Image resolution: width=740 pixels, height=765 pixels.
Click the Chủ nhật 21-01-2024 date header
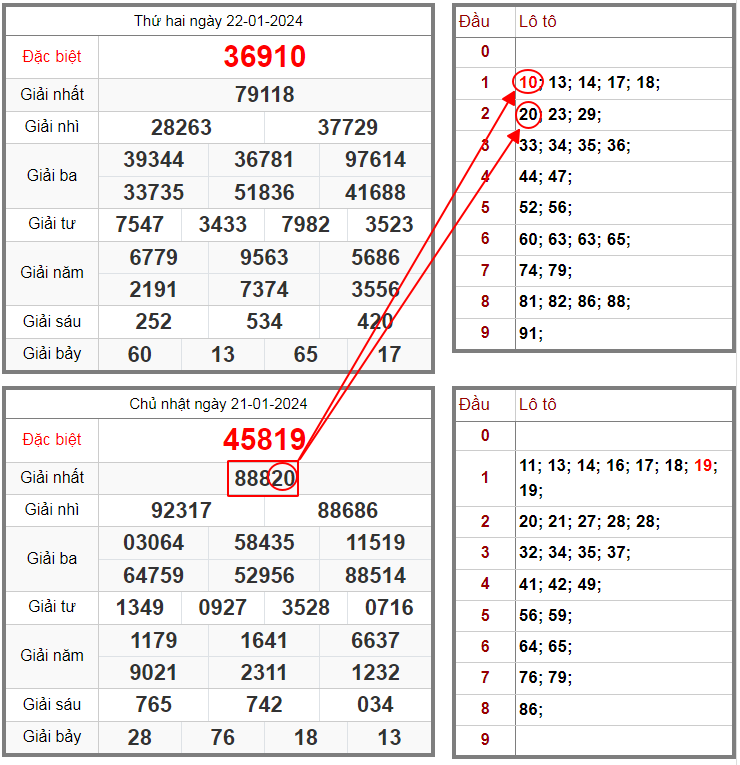click(218, 404)
